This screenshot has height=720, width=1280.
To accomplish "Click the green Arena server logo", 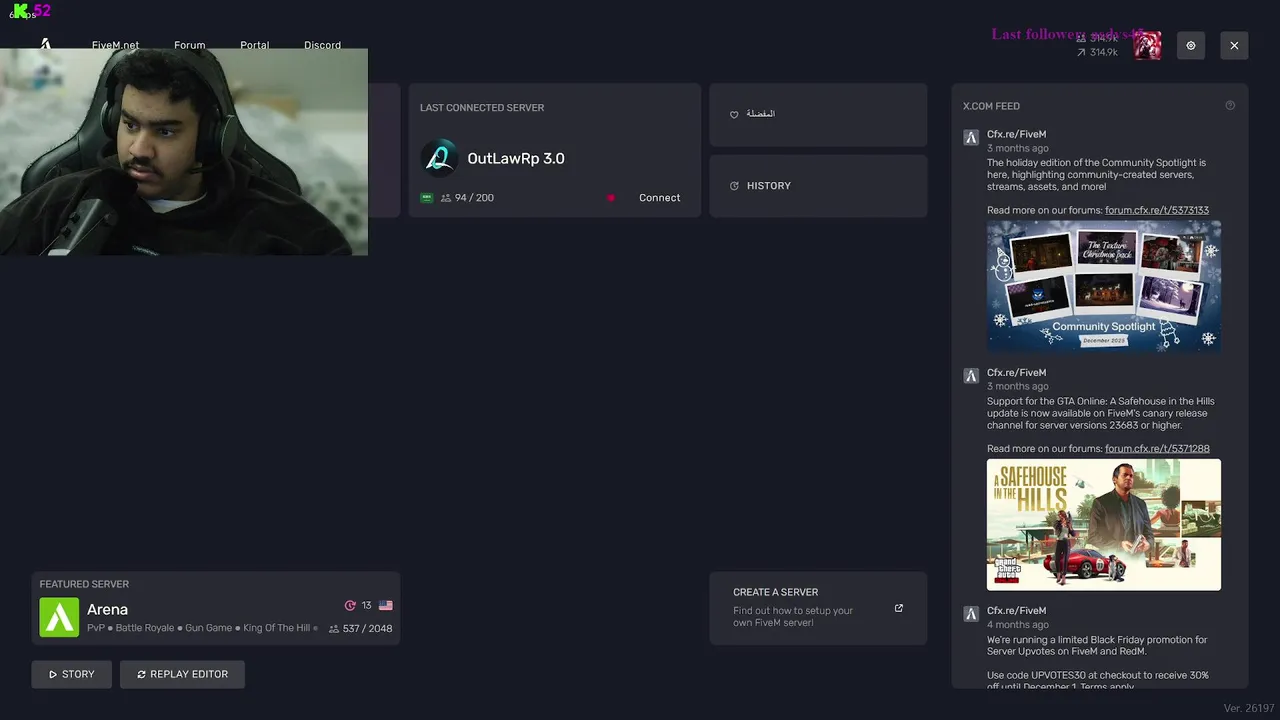I will [59, 617].
